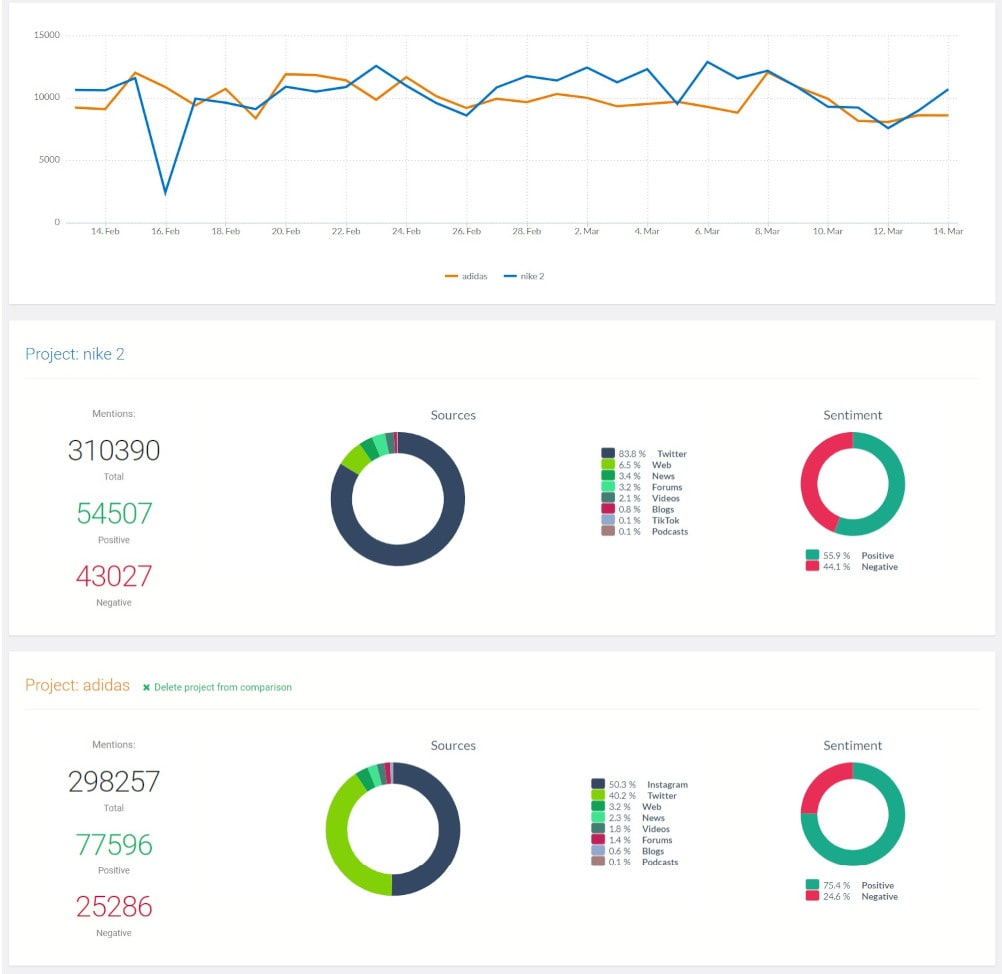Click nike 2 total mentions 310390
The width and height of the screenshot is (1002, 974).
click(x=114, y=451)
